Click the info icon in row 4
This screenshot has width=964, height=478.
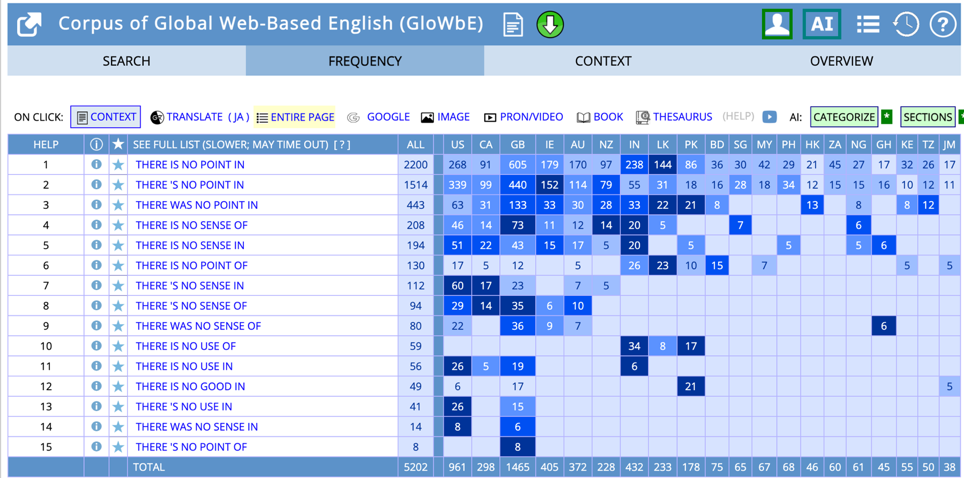coord(97,225)
